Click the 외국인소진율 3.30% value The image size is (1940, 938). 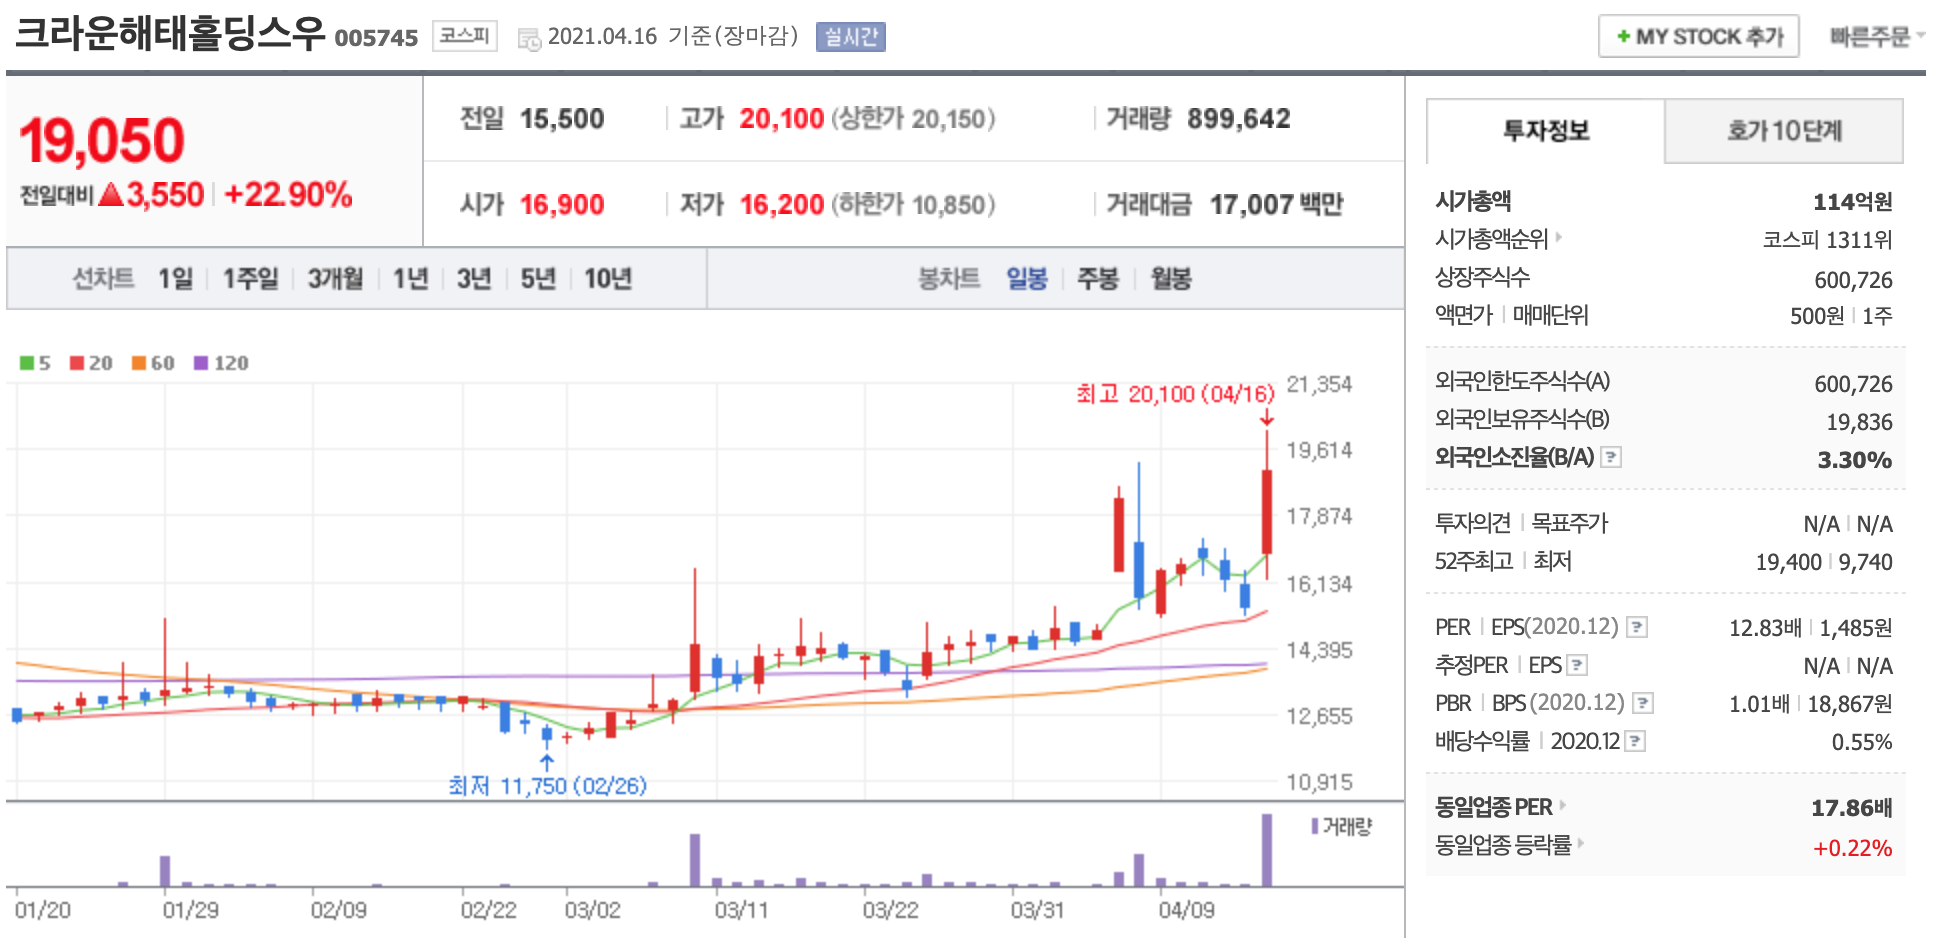pyautogui.click(x=1855, y=460)
